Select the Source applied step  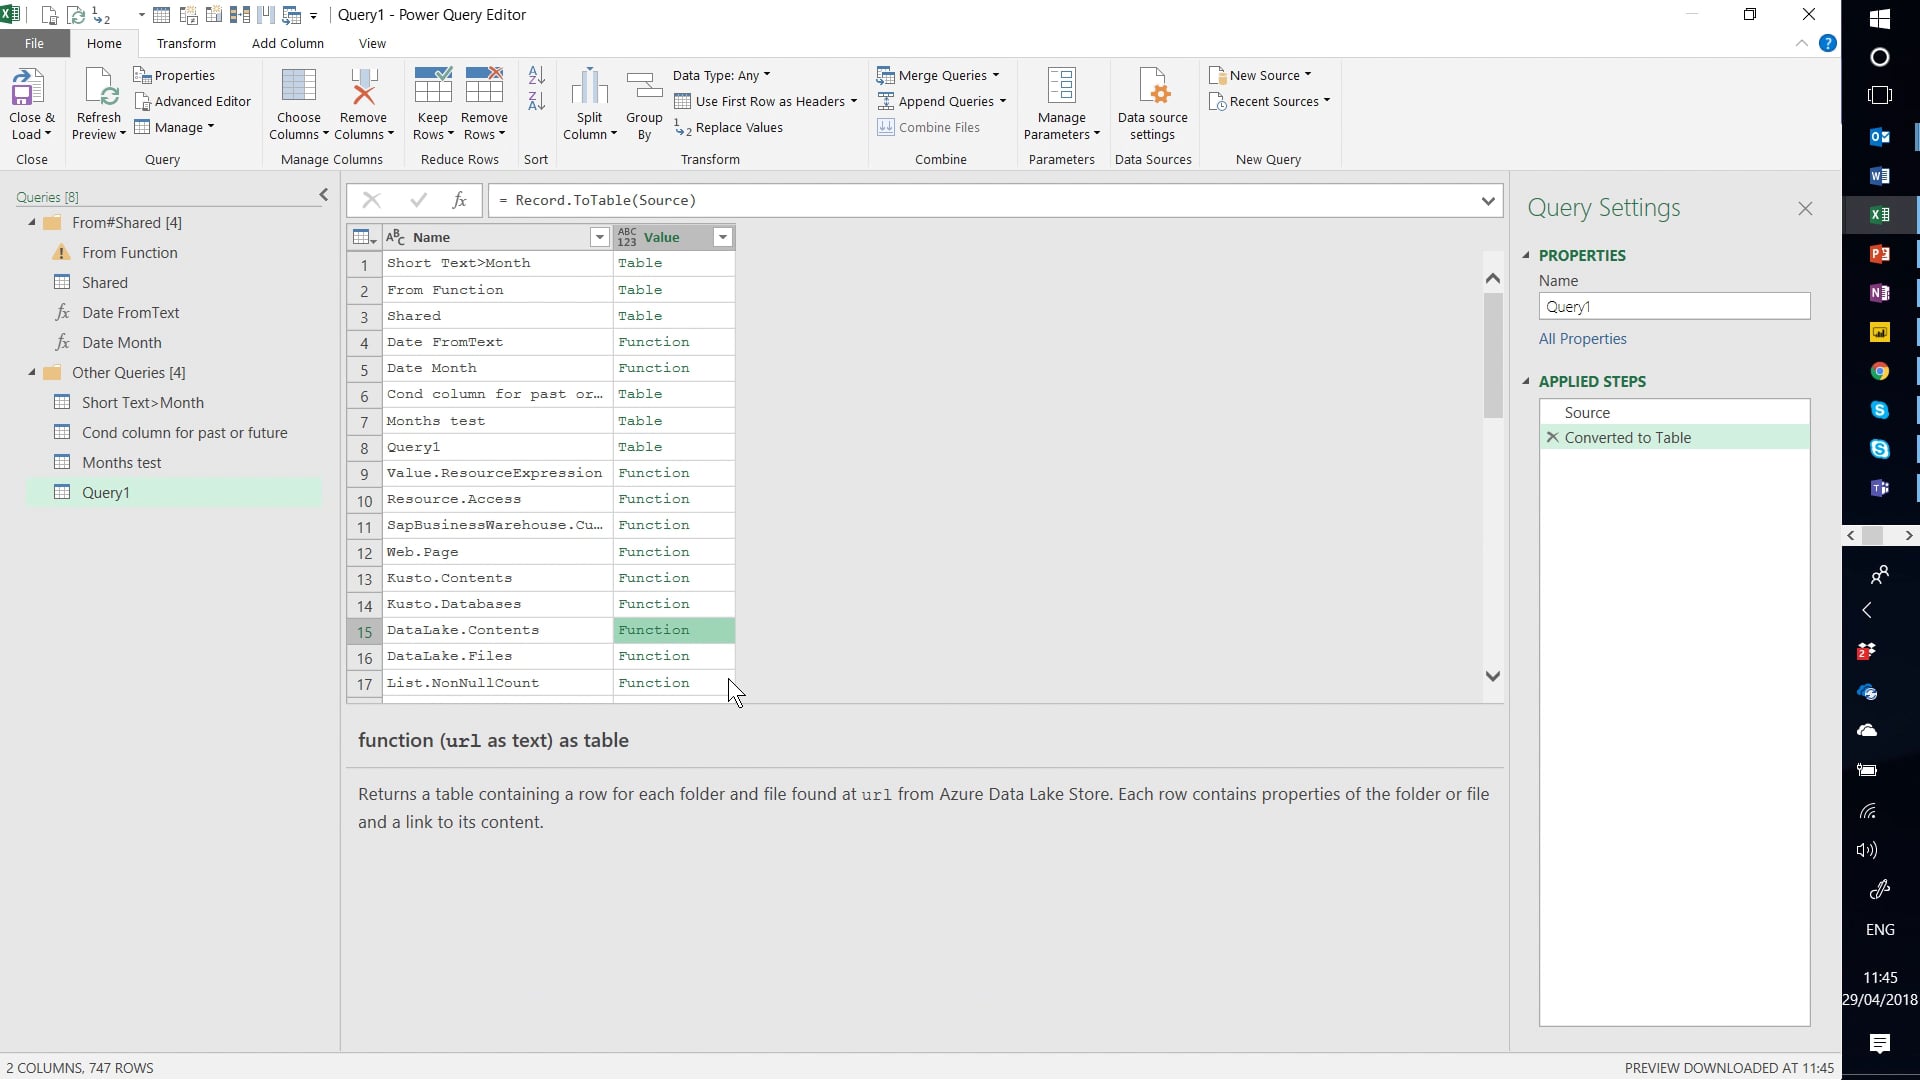[x=1674, y=412]
